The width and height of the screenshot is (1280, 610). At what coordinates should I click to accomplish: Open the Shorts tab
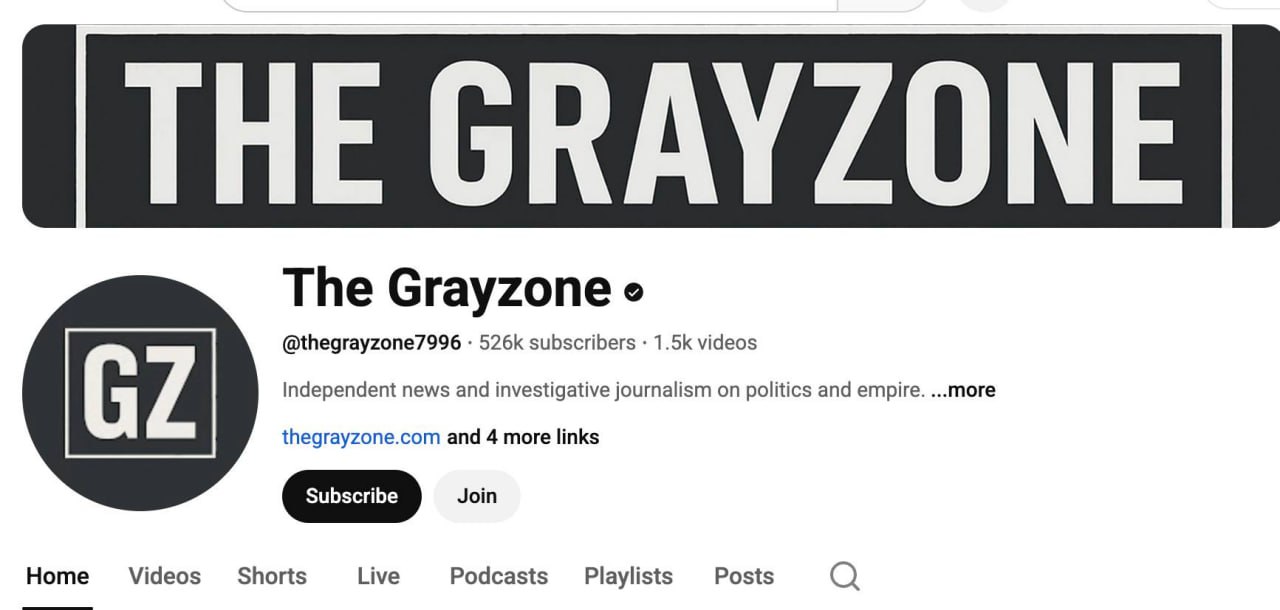272,576
